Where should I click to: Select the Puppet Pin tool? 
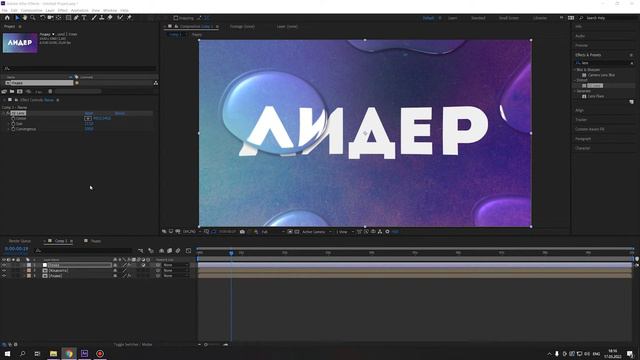(x=129, y=18)
